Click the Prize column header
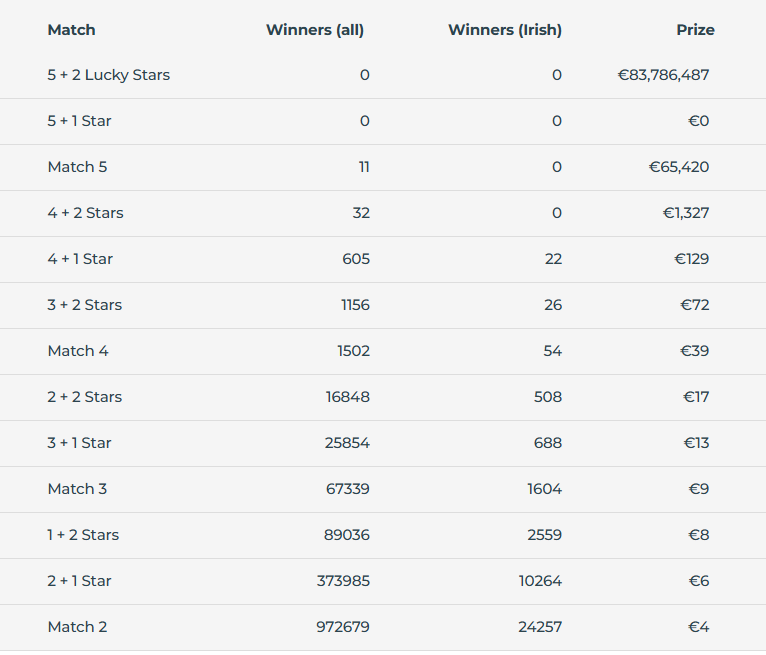The image size is (766, 655). (695, 30)
